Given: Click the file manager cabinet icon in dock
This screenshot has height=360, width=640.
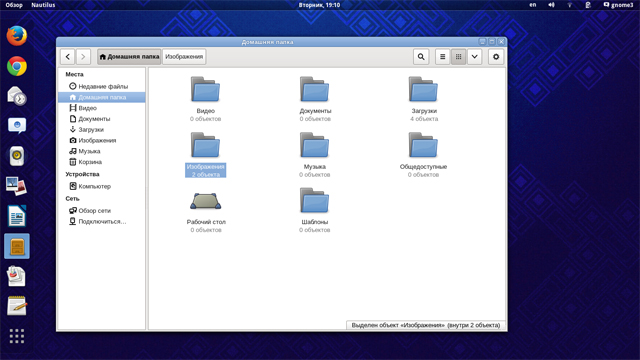Looking at the screenshot, I should click(17, 246).
